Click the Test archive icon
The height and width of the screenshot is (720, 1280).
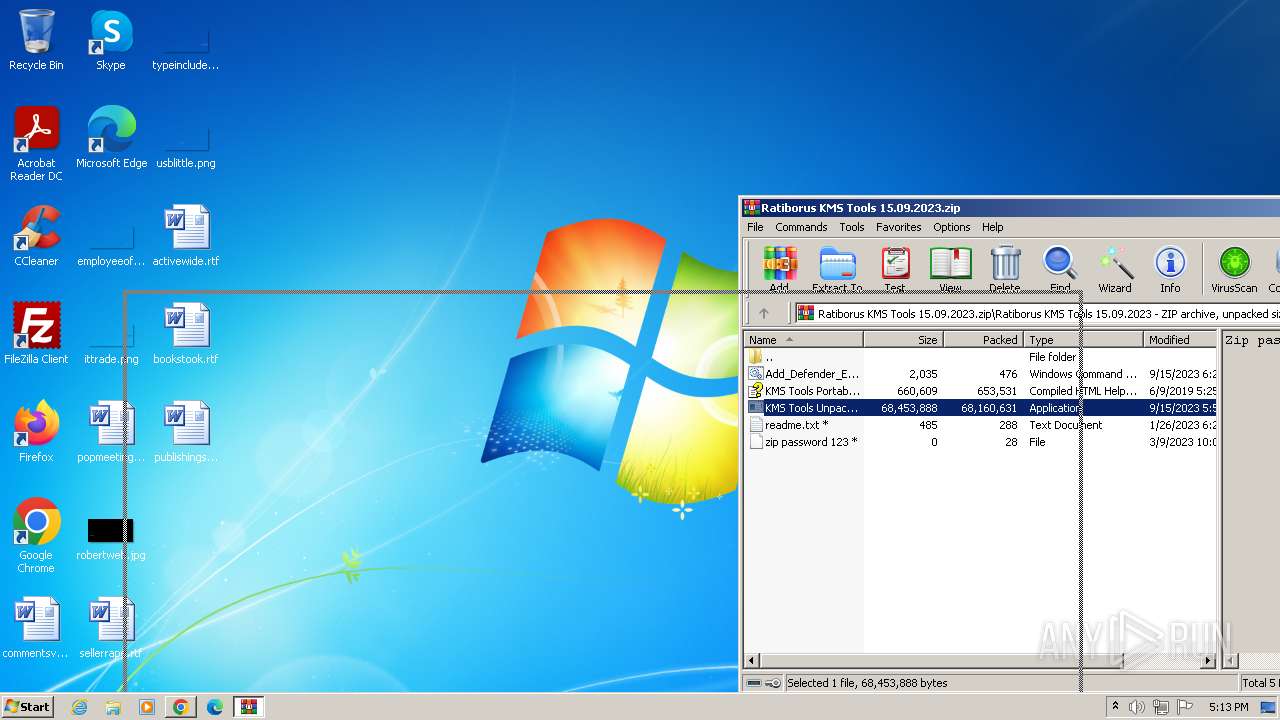click(x=895, y=268)
